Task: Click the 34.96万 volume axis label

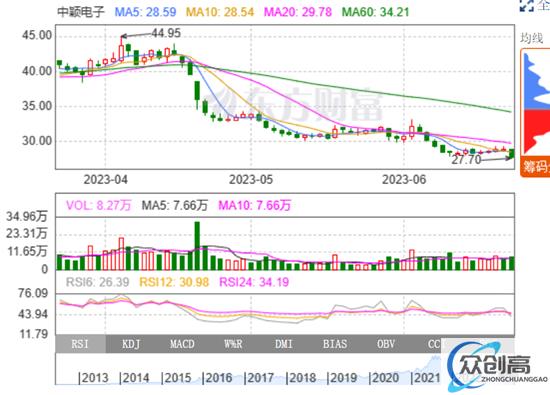Action: point(27,216)
